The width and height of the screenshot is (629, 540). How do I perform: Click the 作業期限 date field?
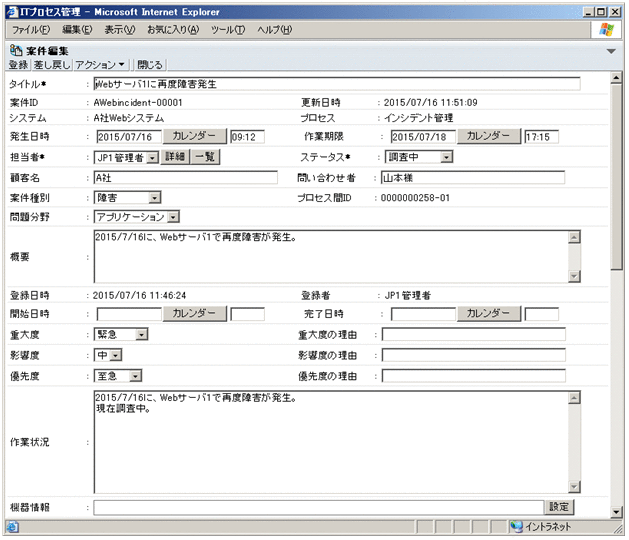pyautogui.click(x=423, y=137)
